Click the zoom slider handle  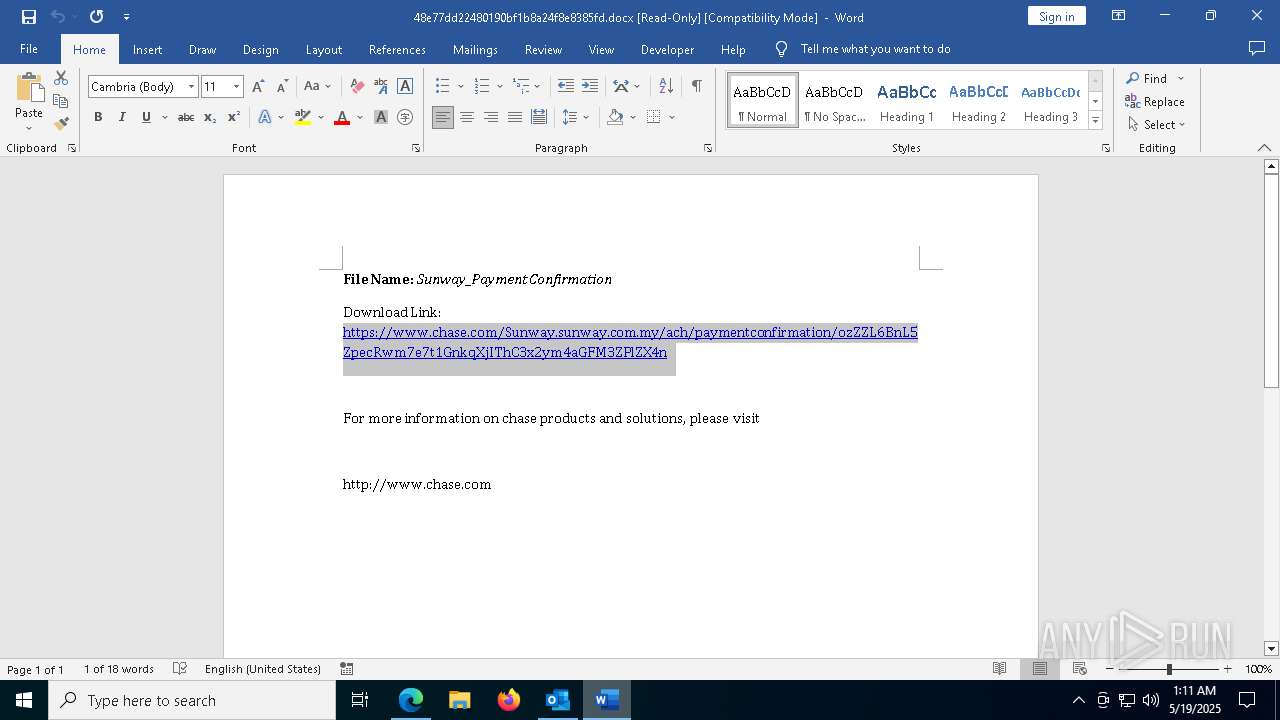(1169, 669)
